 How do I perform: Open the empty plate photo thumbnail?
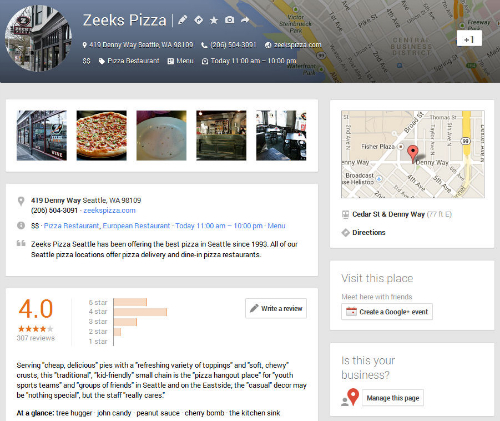coord(161,135)
